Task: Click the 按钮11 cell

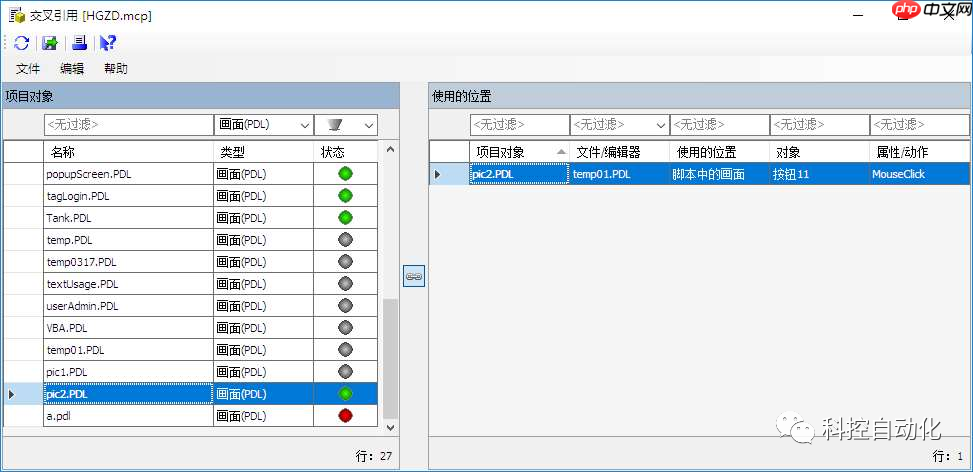Action: [820, 174]
